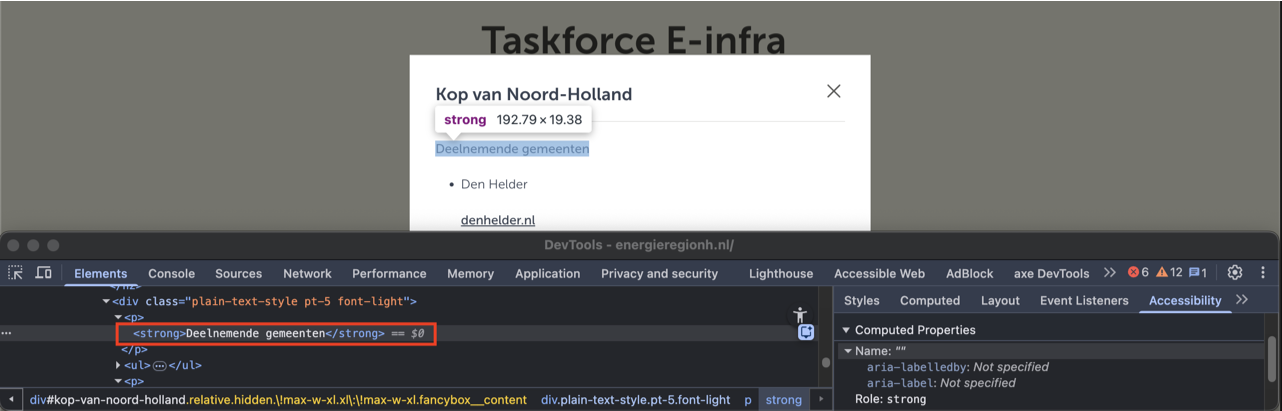Screen dimensions: 1282x411
Task: Open DevTools settings gear
Action: coord(1235,273)
